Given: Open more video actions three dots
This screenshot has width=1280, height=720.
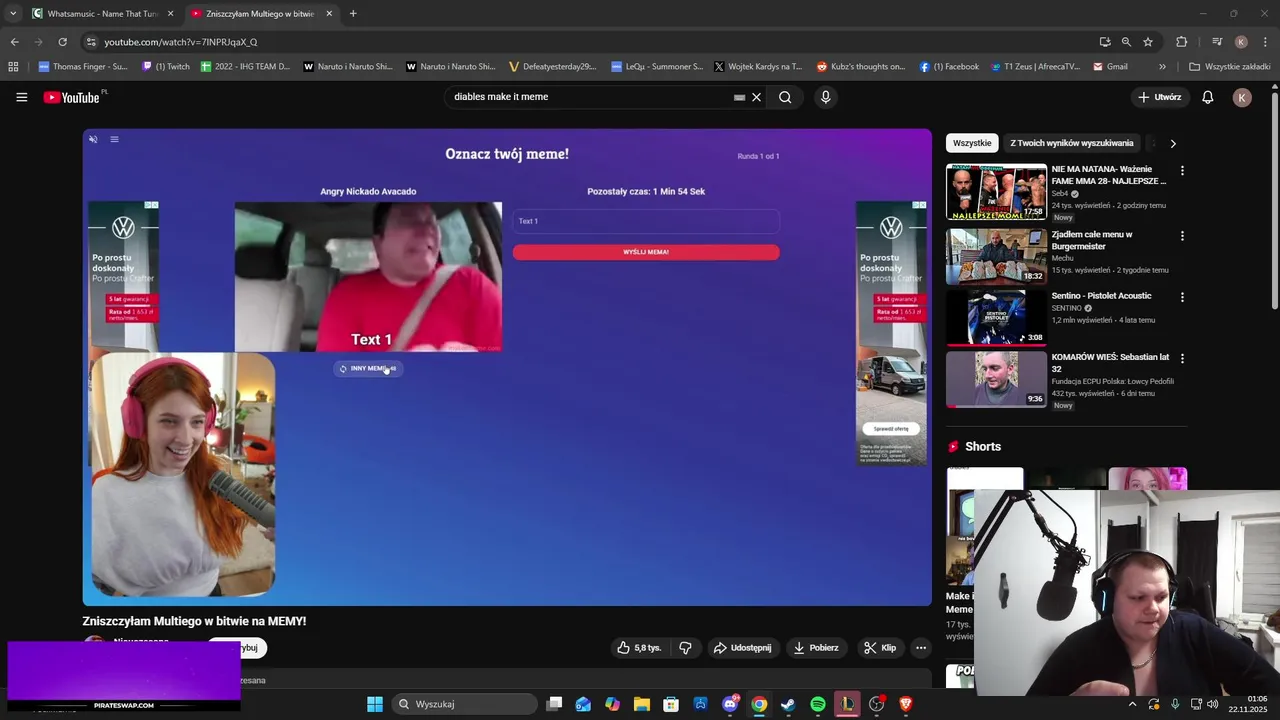Looking at the screenshot, I should point(921,648).
